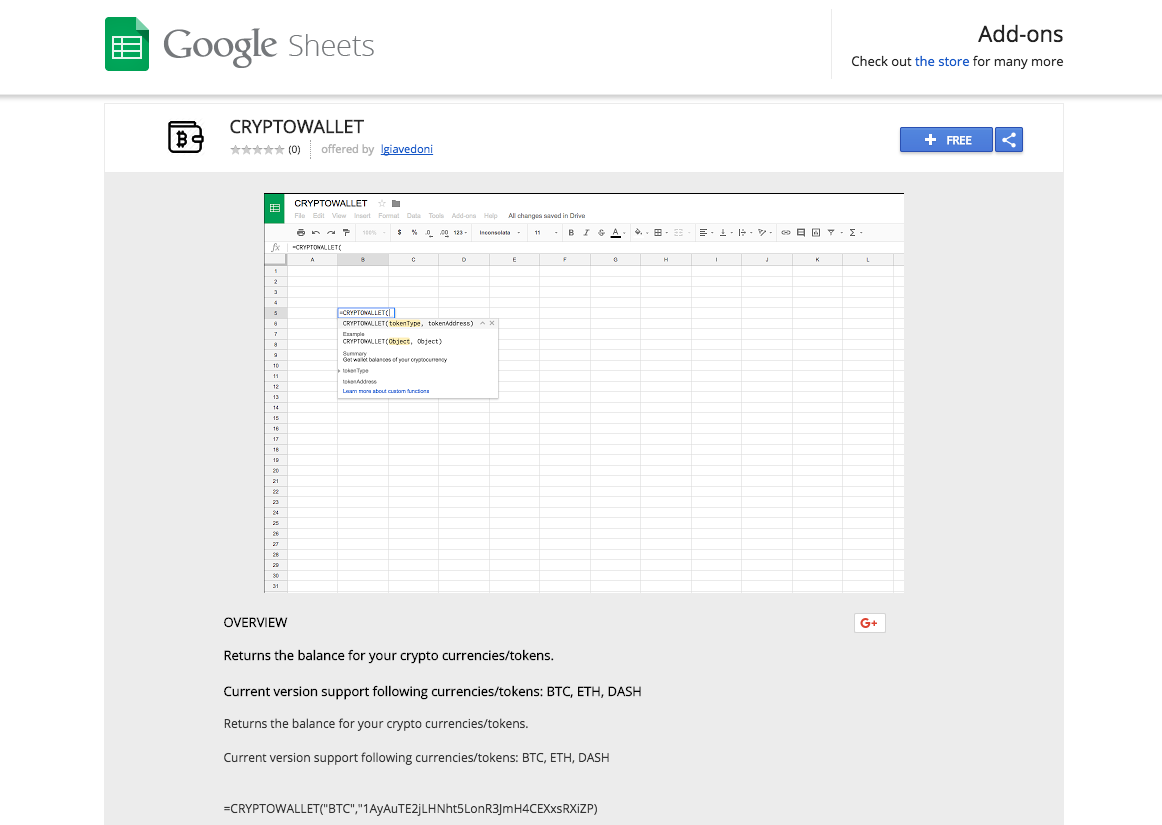The image size is (1162, 825).
Task: Open the font size 11 dropdown in the preview
Action: pyautogui.click(x=546, y=233)
